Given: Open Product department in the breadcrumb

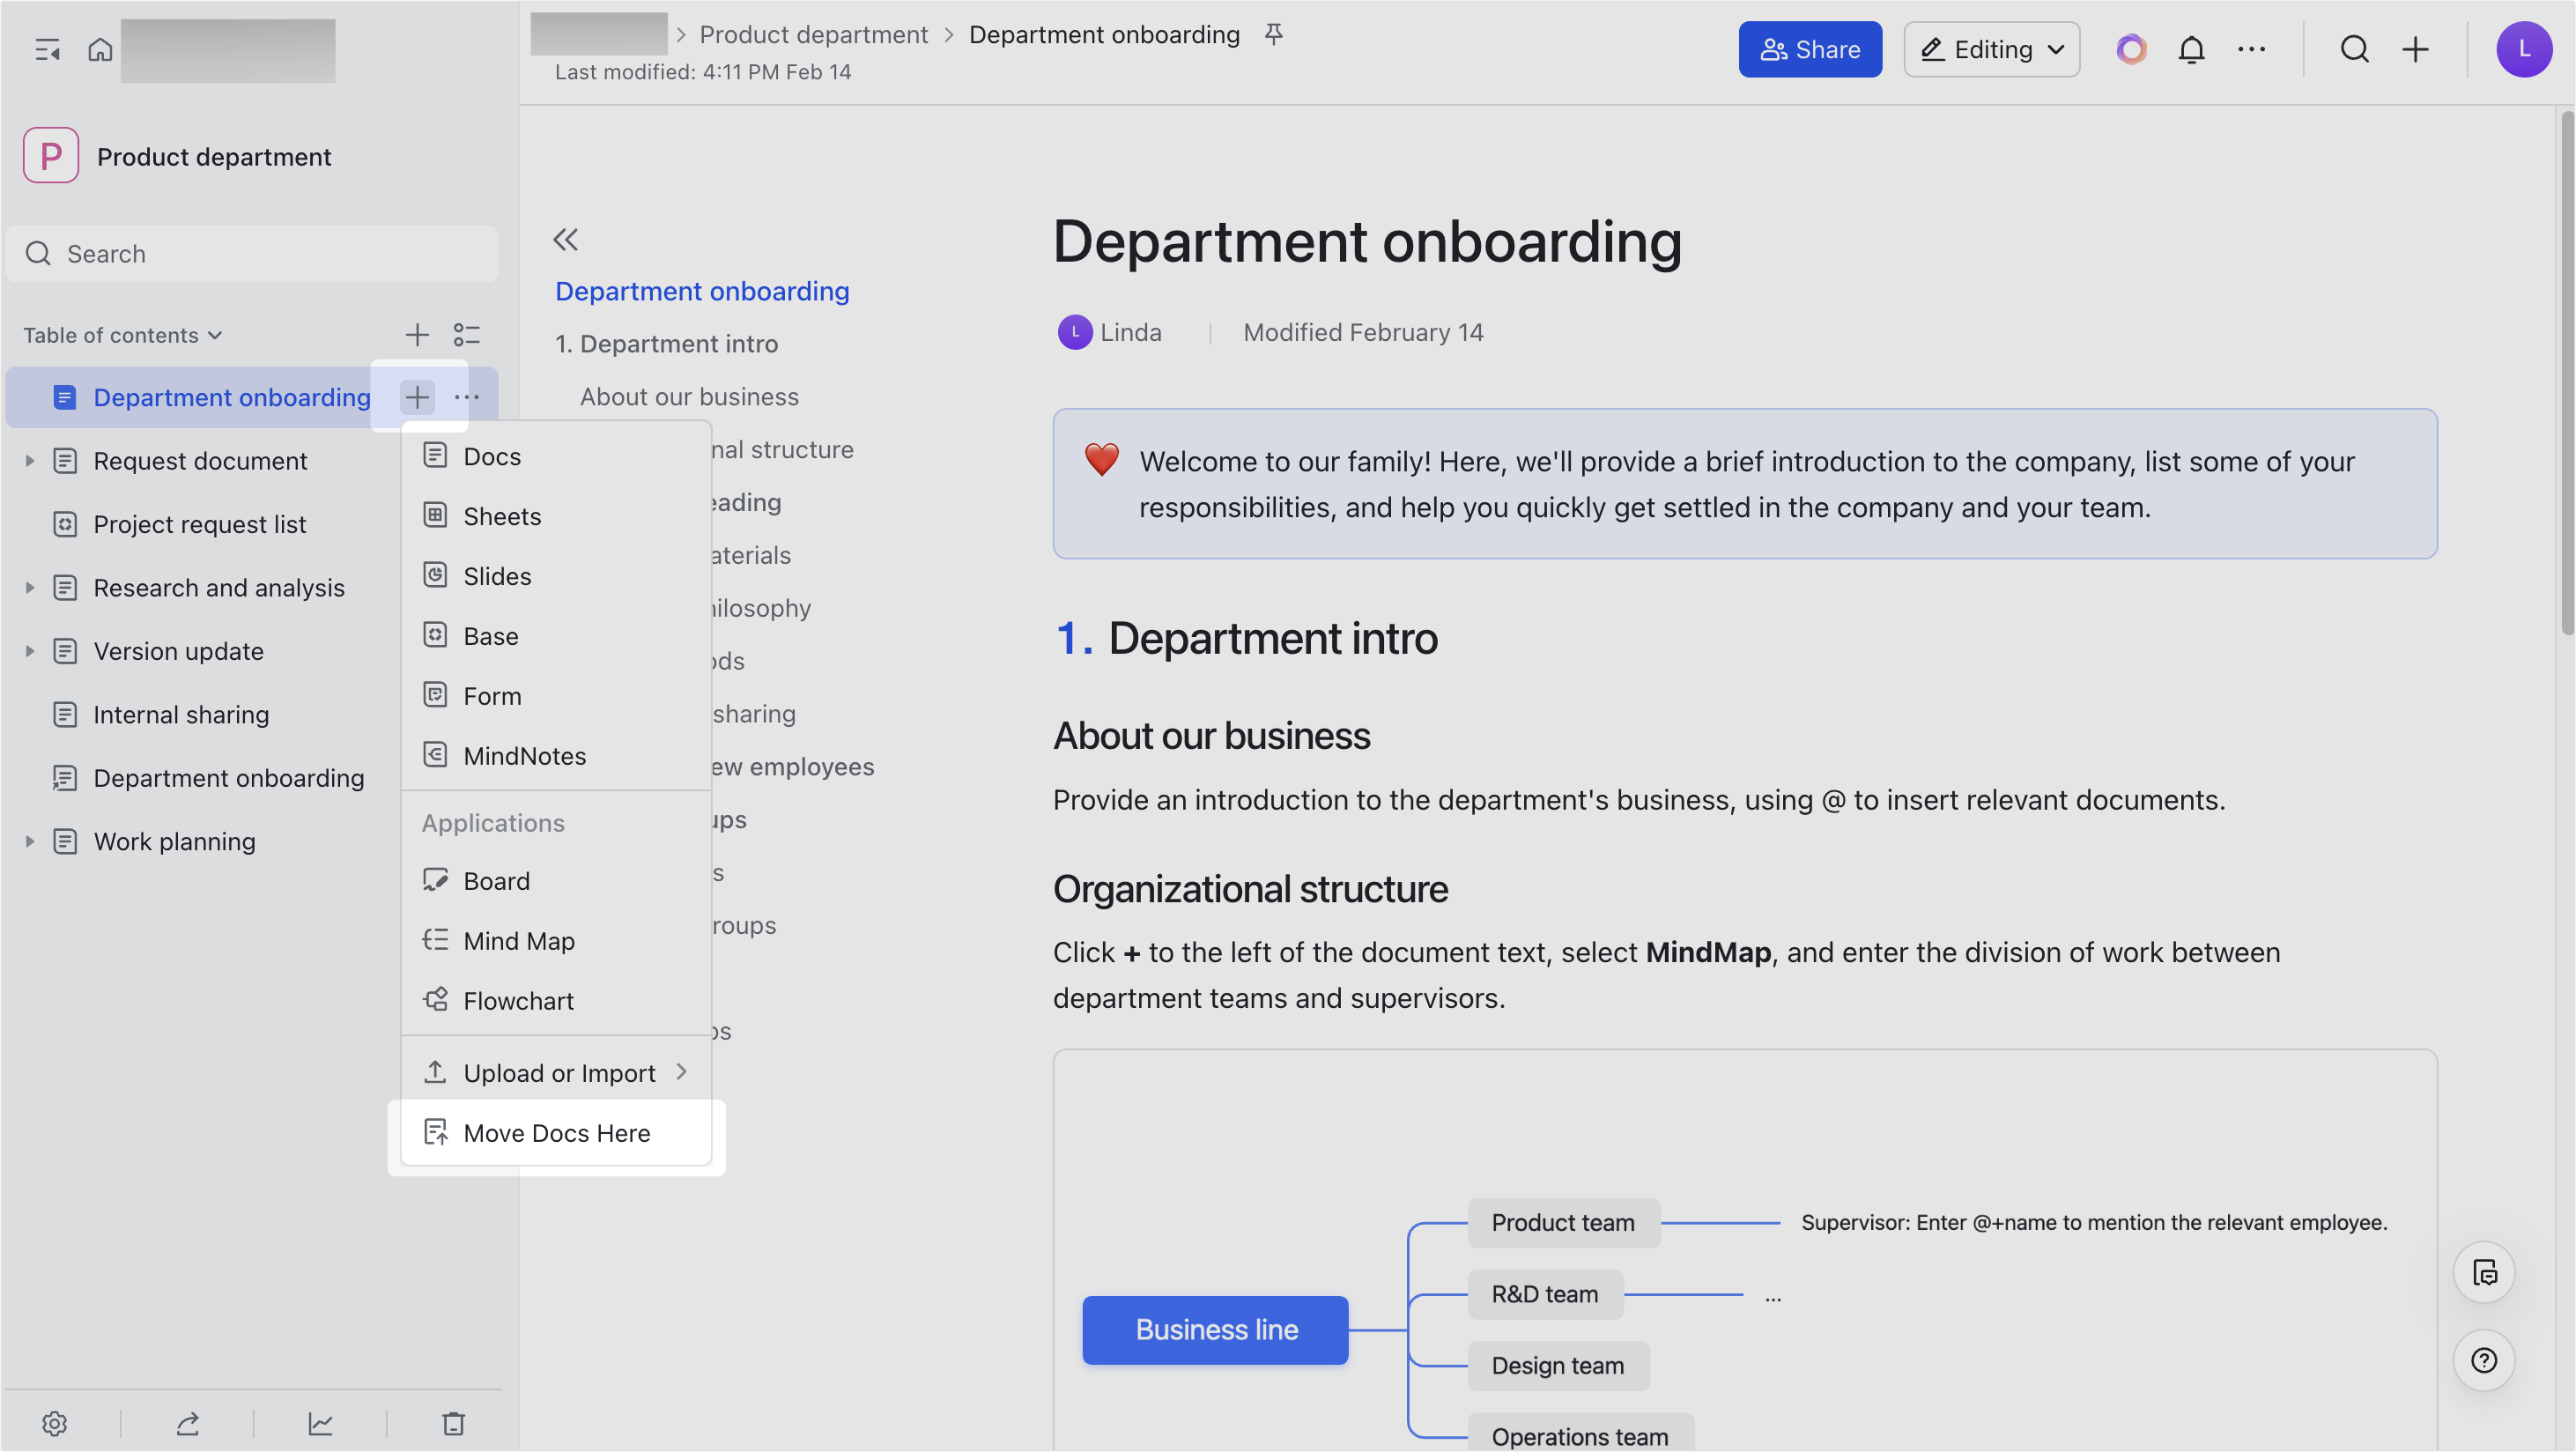Looking at the screenshot, I should tap(813, 35).
